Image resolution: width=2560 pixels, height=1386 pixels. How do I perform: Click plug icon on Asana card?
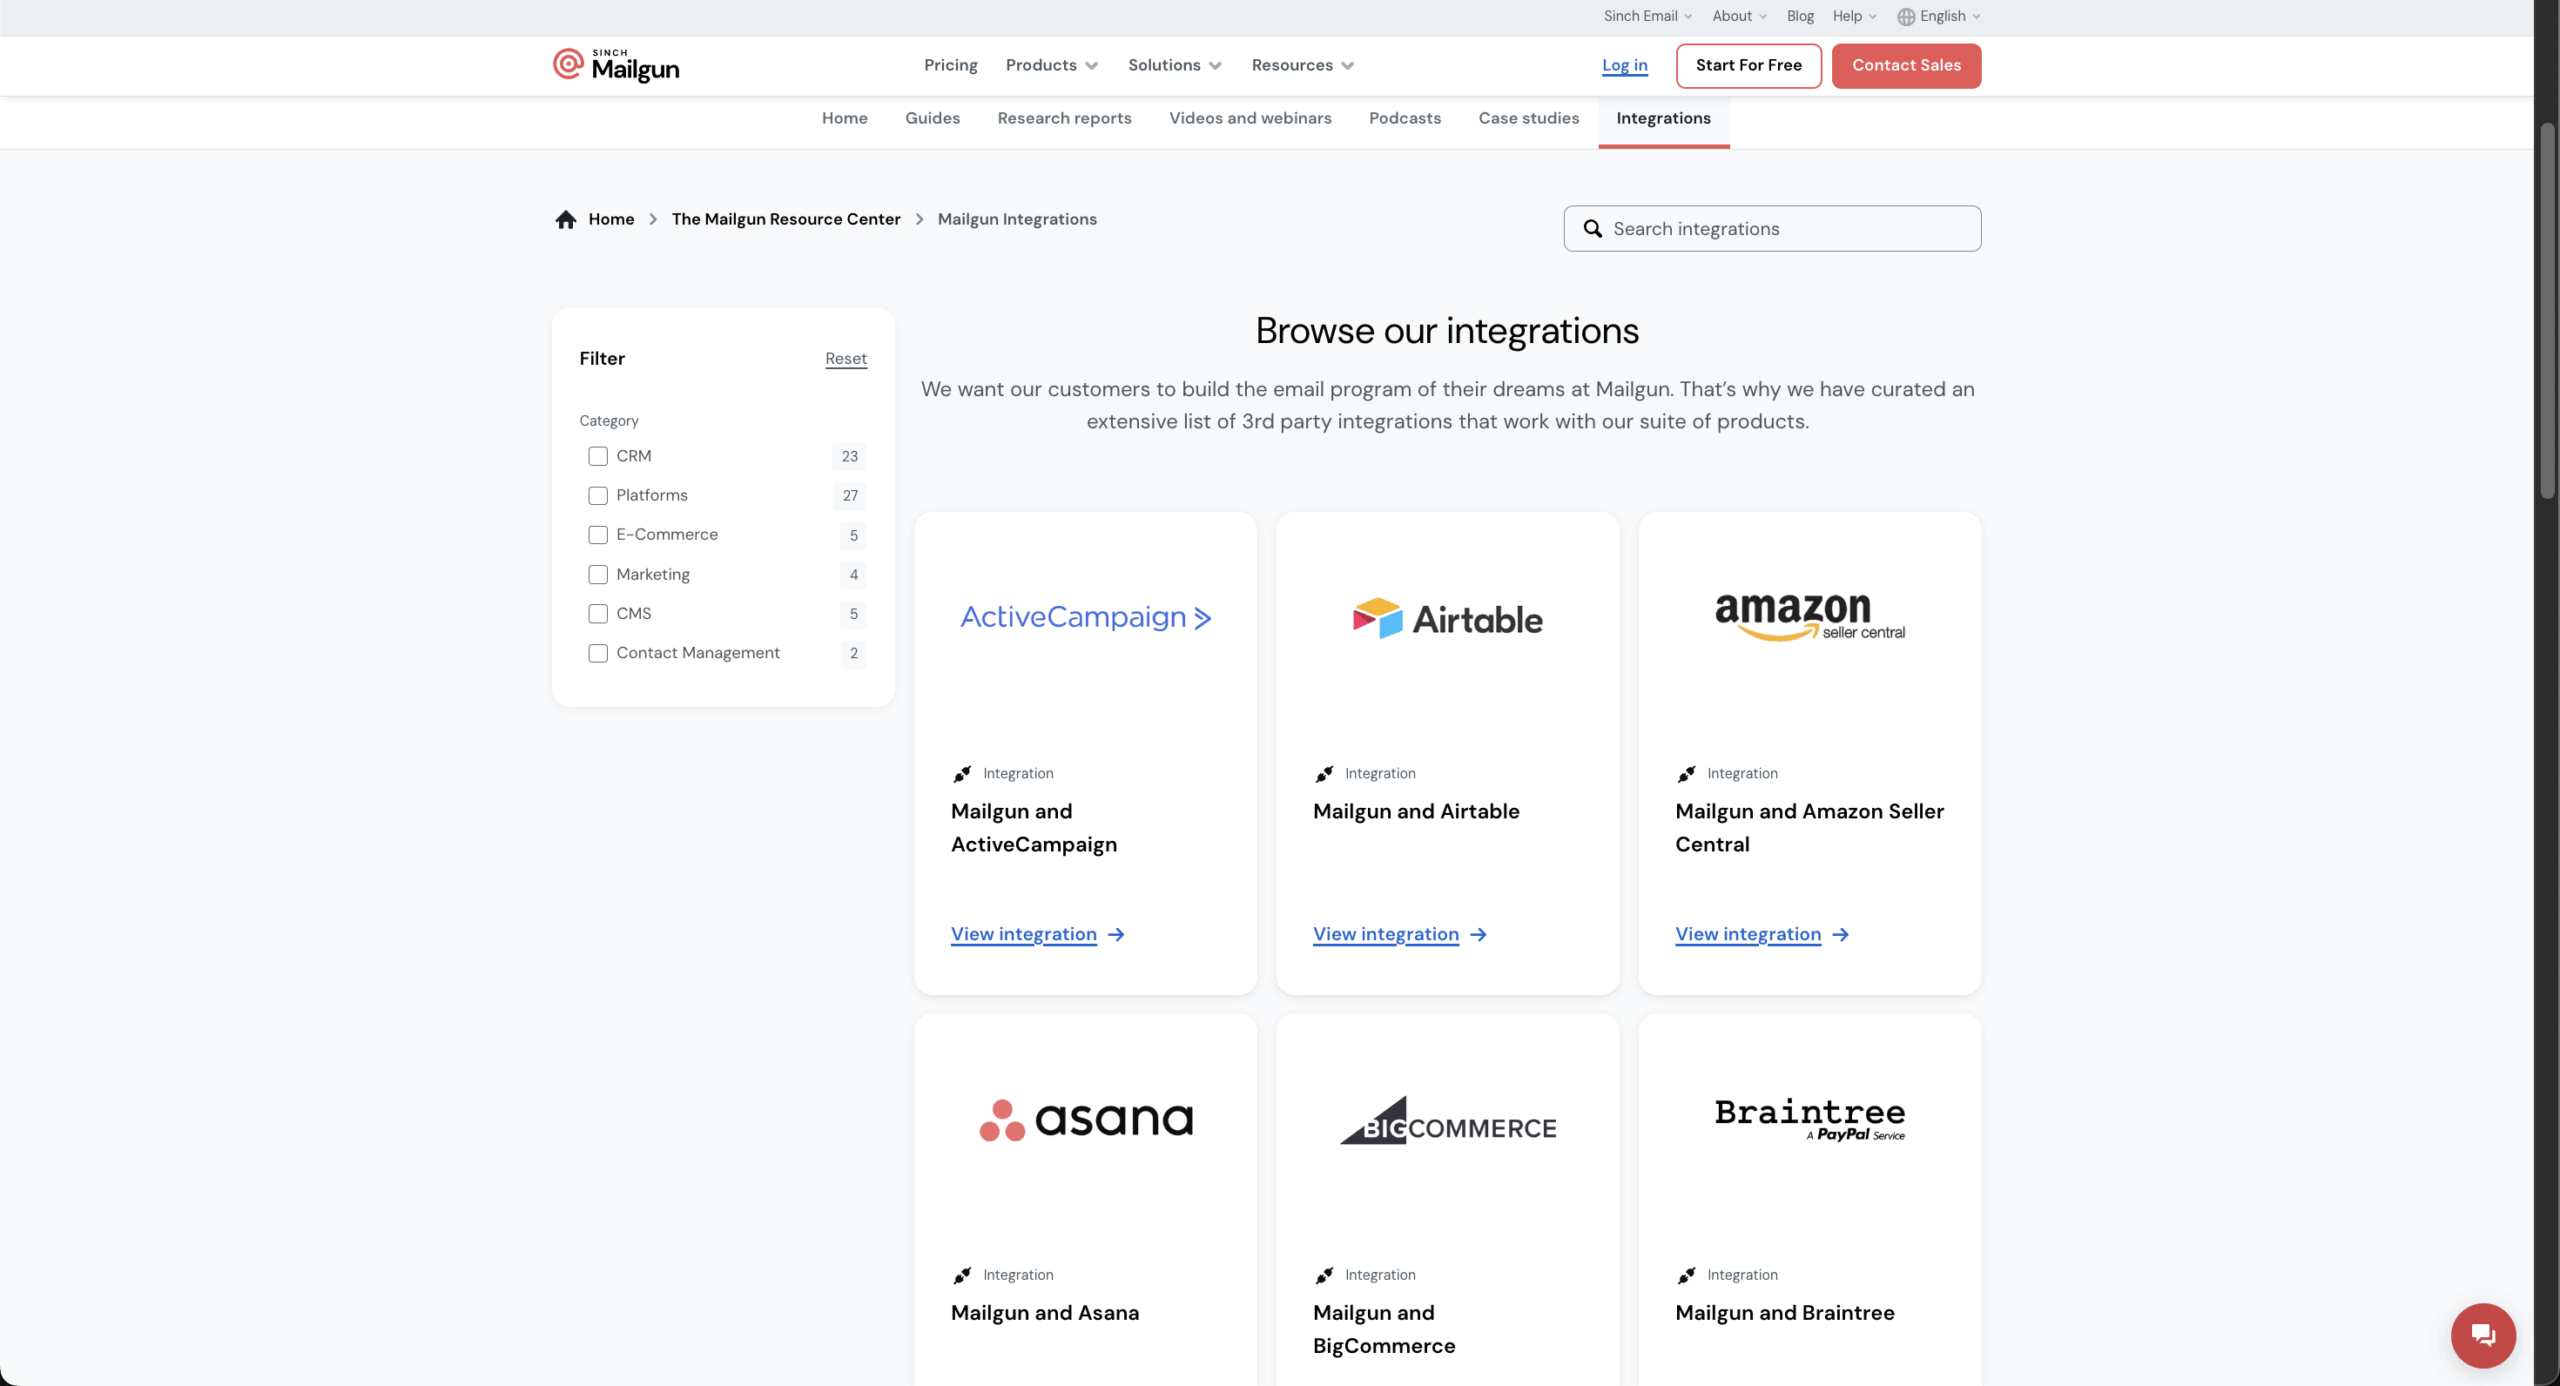pos(962,1275)
